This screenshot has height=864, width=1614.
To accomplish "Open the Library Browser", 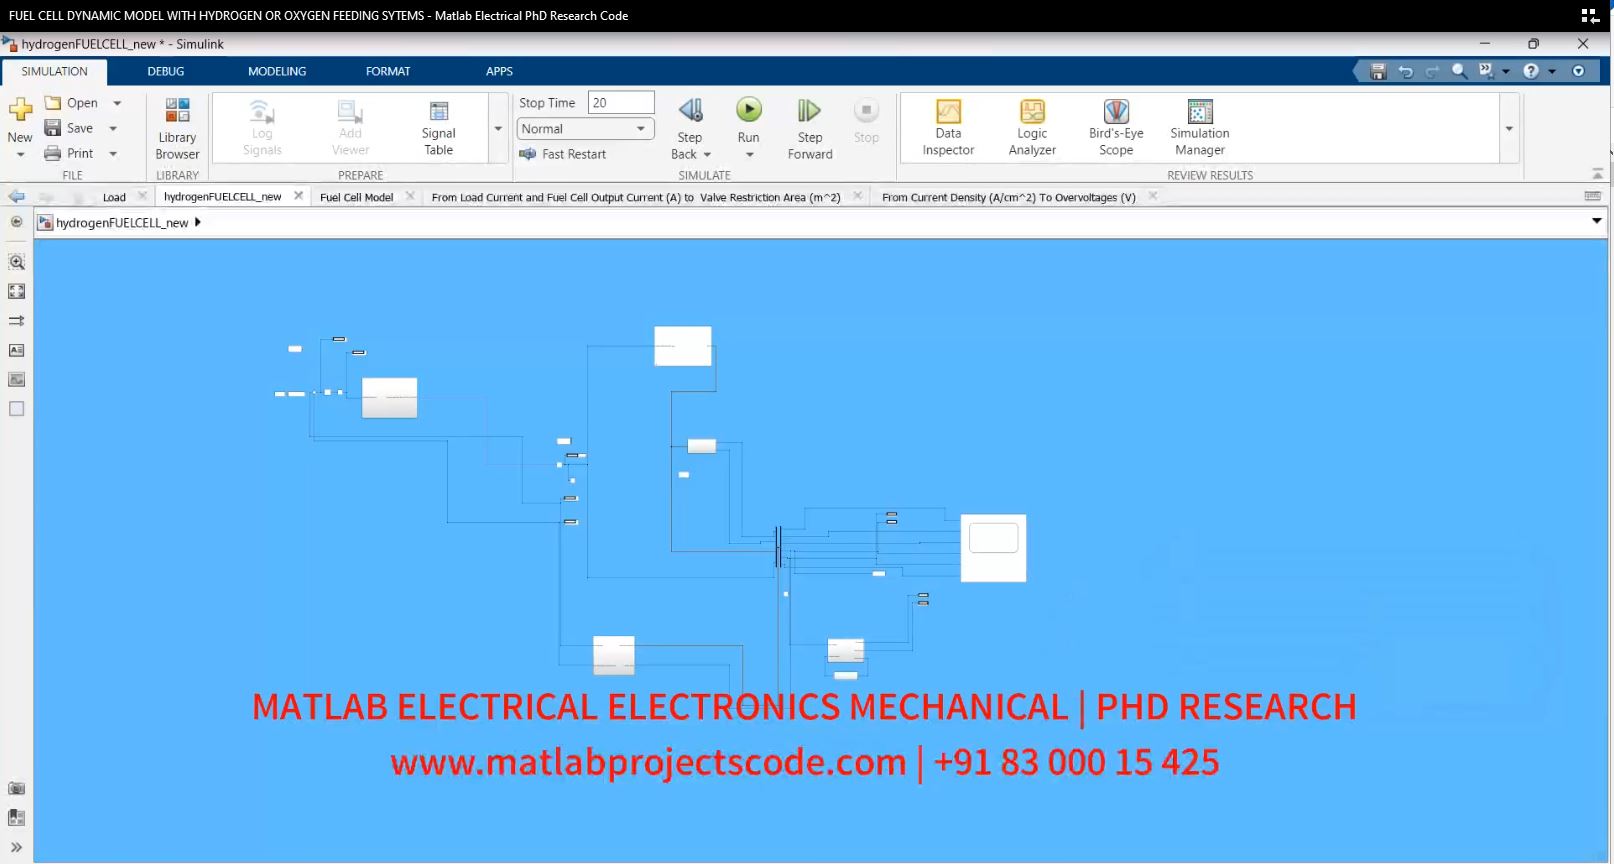I will tap(177, 129).
